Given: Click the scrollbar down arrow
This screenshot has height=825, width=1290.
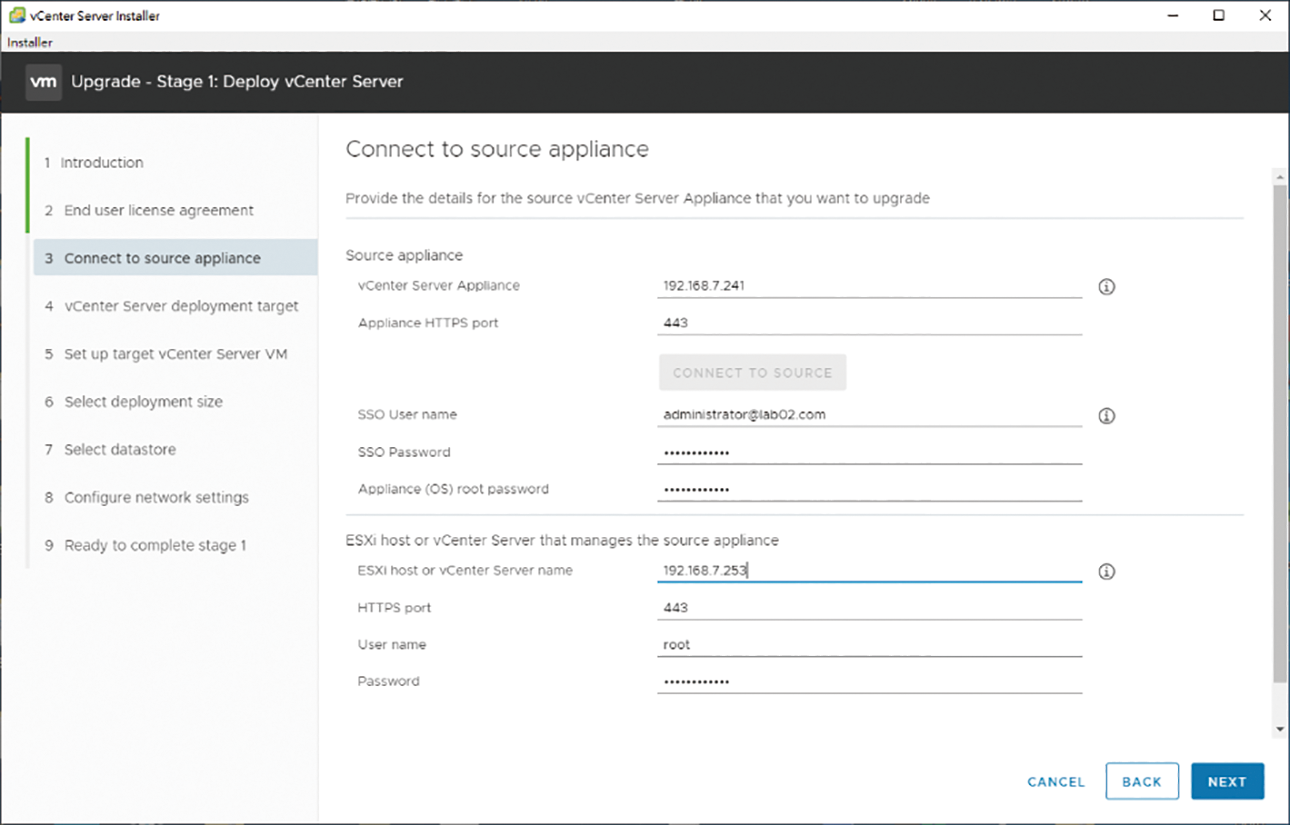Looking at the screenshot, I should 1280,730.
